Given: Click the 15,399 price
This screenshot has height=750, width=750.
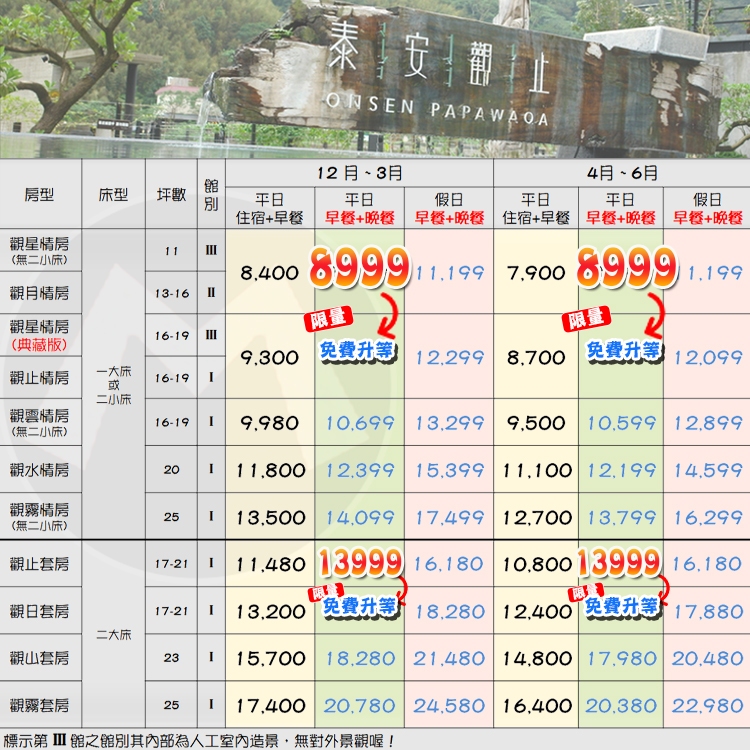Looking at the screenshot, I should pyautogui.click(x=450, y=470).
